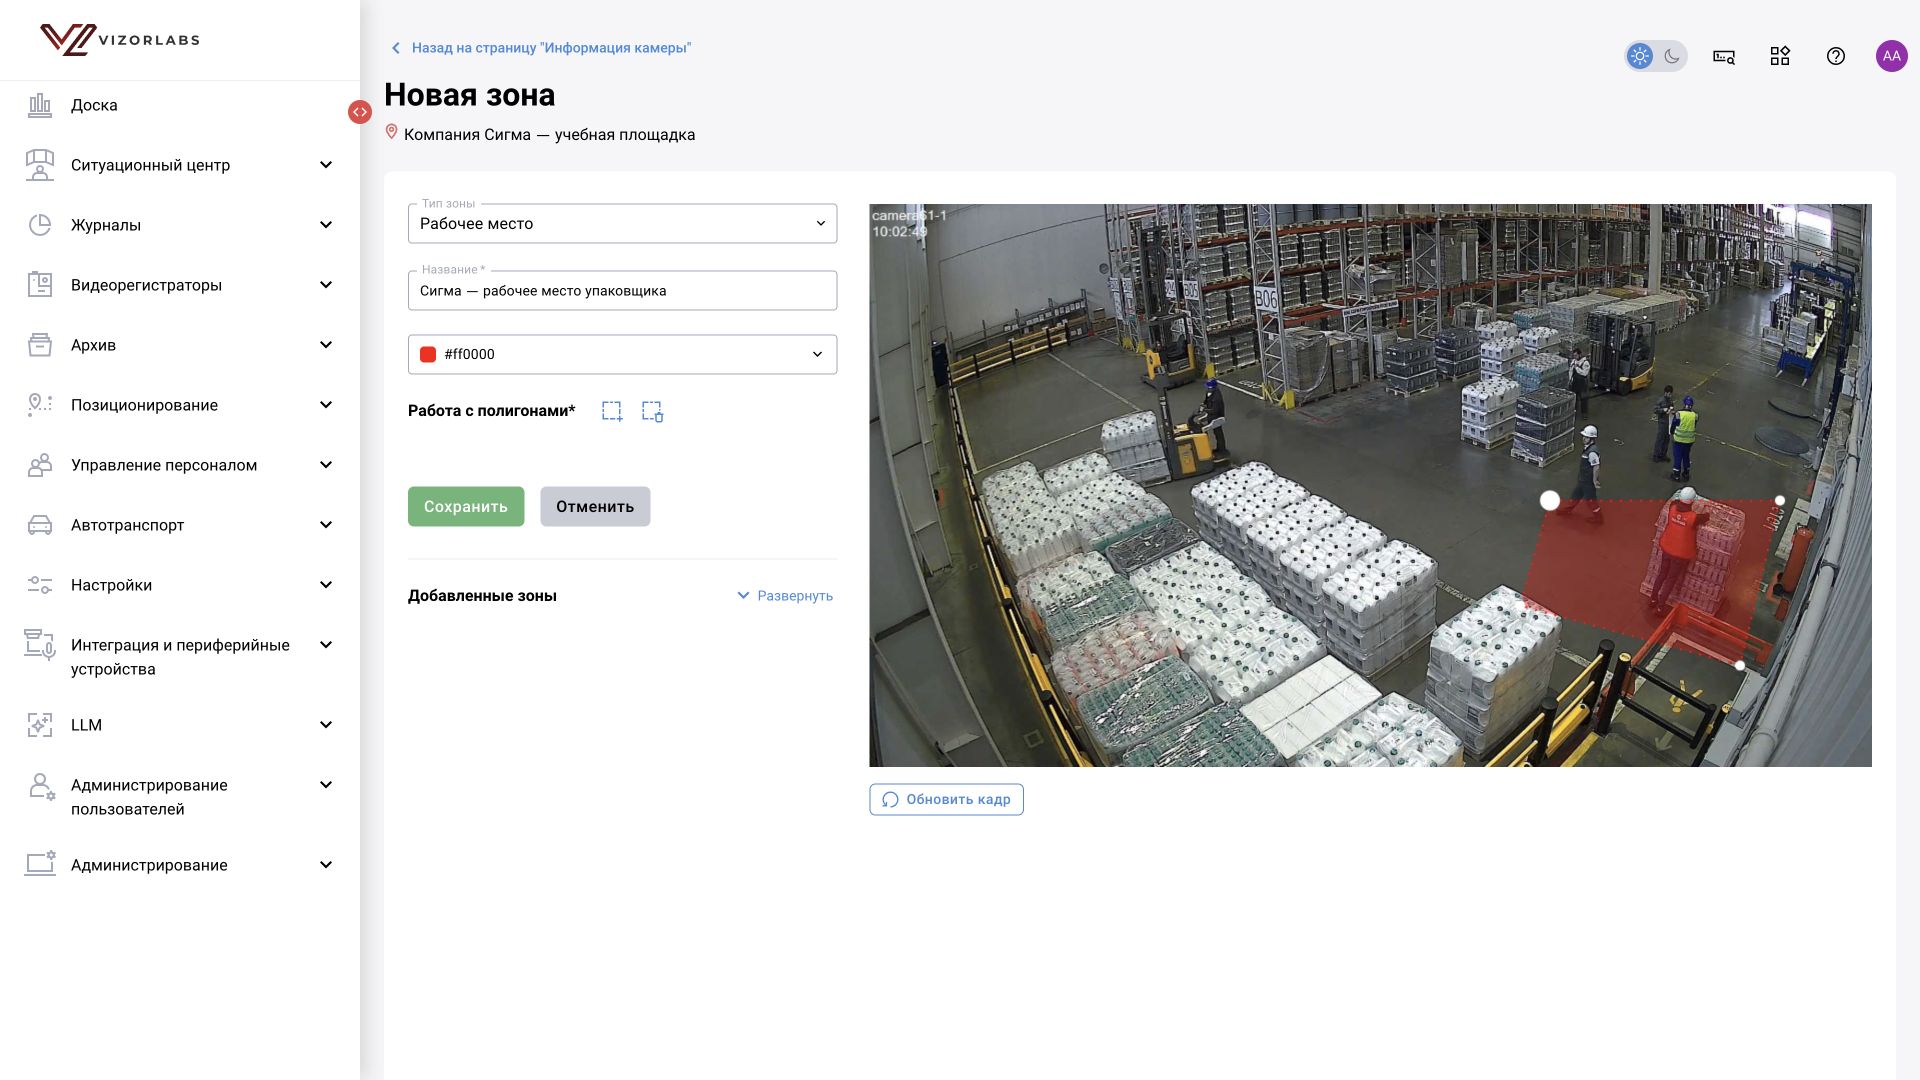Screen dimensions: 1920x1080
Task: Open the AA user avatar
Action: 1892,56
